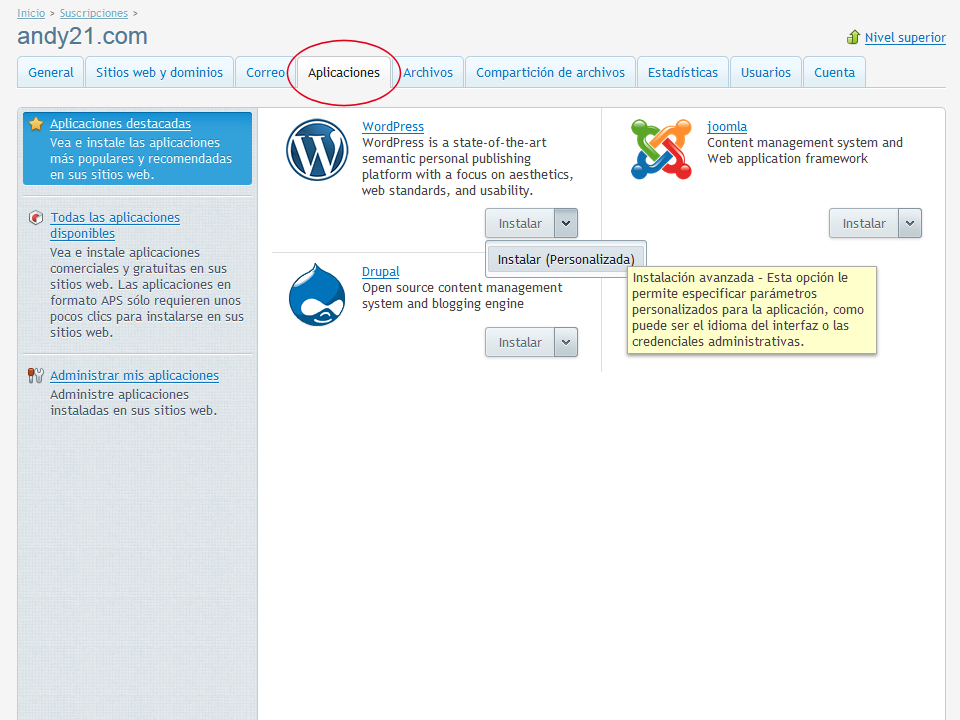Open the General tab

[x=51, y=72]
